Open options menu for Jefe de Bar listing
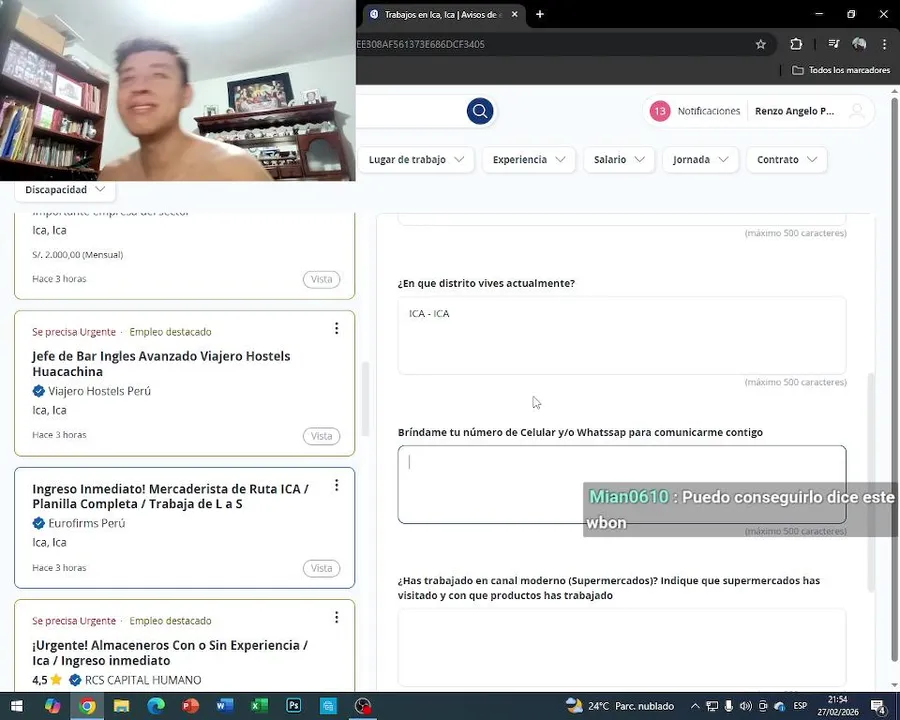The height and width of the screenshot is (720, 900). click(336, 328)
